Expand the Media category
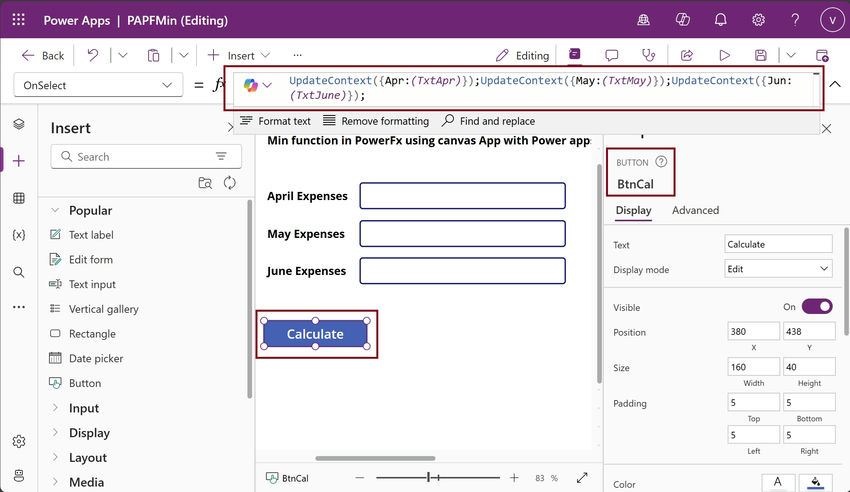Viewport: 850px width, 492px height. 55,482
